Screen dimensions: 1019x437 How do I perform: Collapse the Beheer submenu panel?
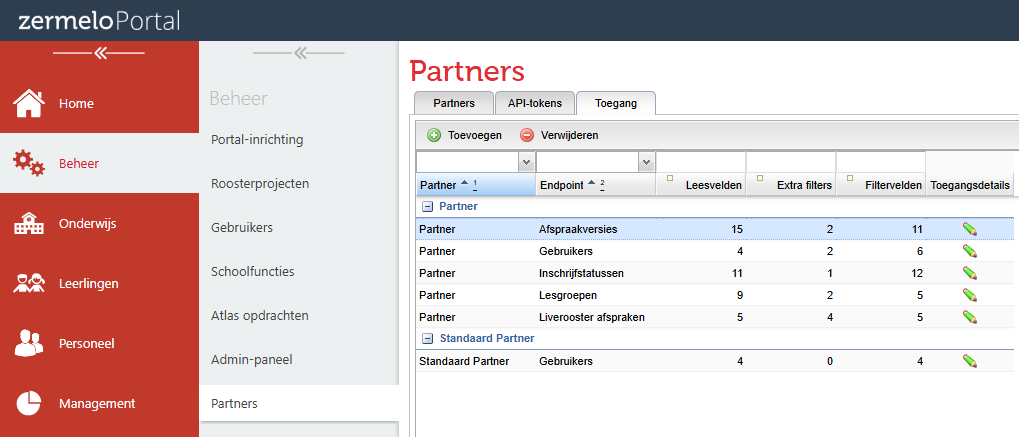(299, 53)
